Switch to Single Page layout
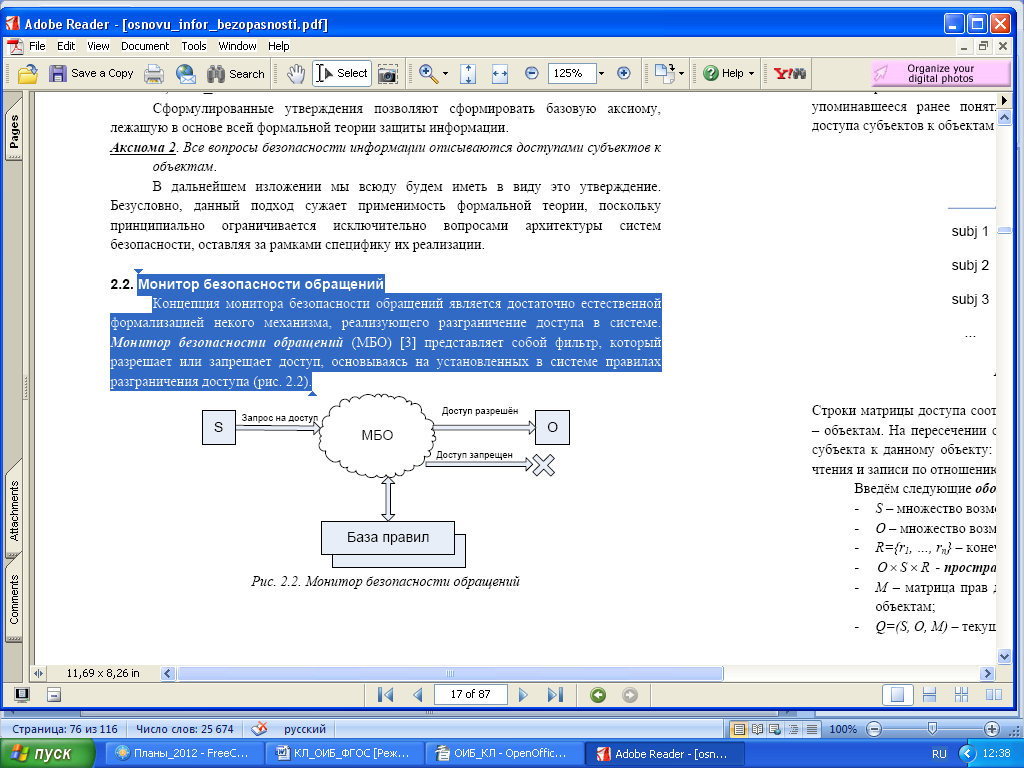 [x=897, y=695]
